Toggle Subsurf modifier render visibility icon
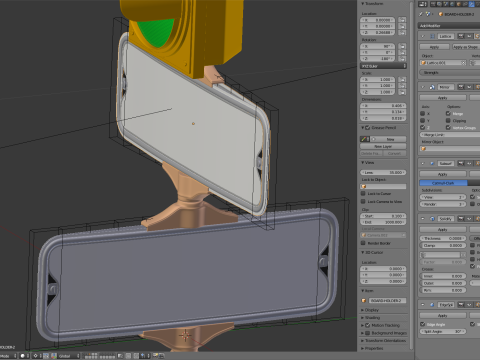 pyautogui.click(x=461, y=163)
